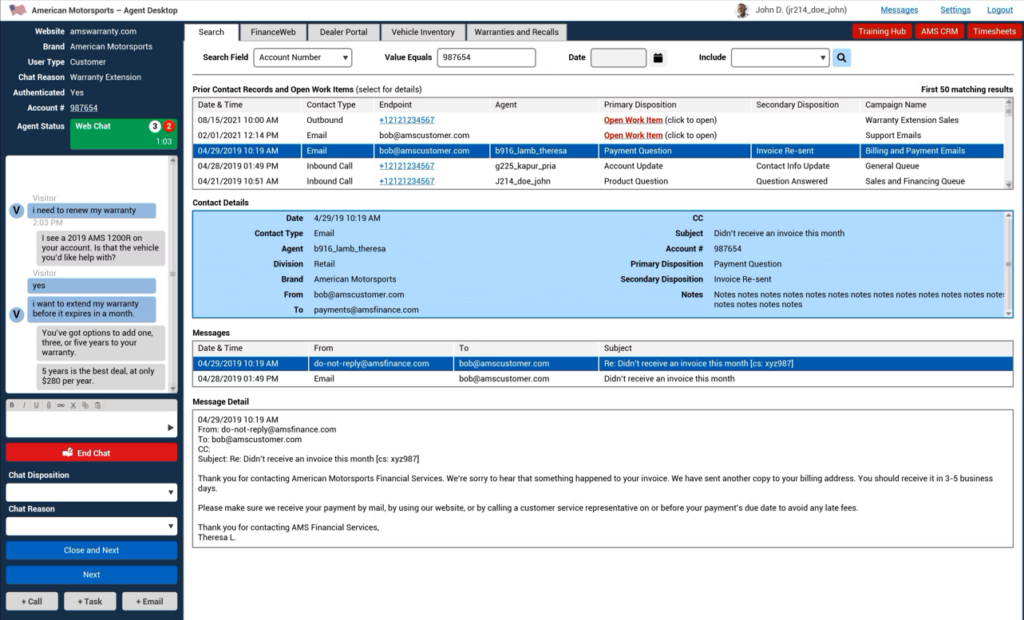Open Settings link in header
1024x620 pixels.
(955, 10)
